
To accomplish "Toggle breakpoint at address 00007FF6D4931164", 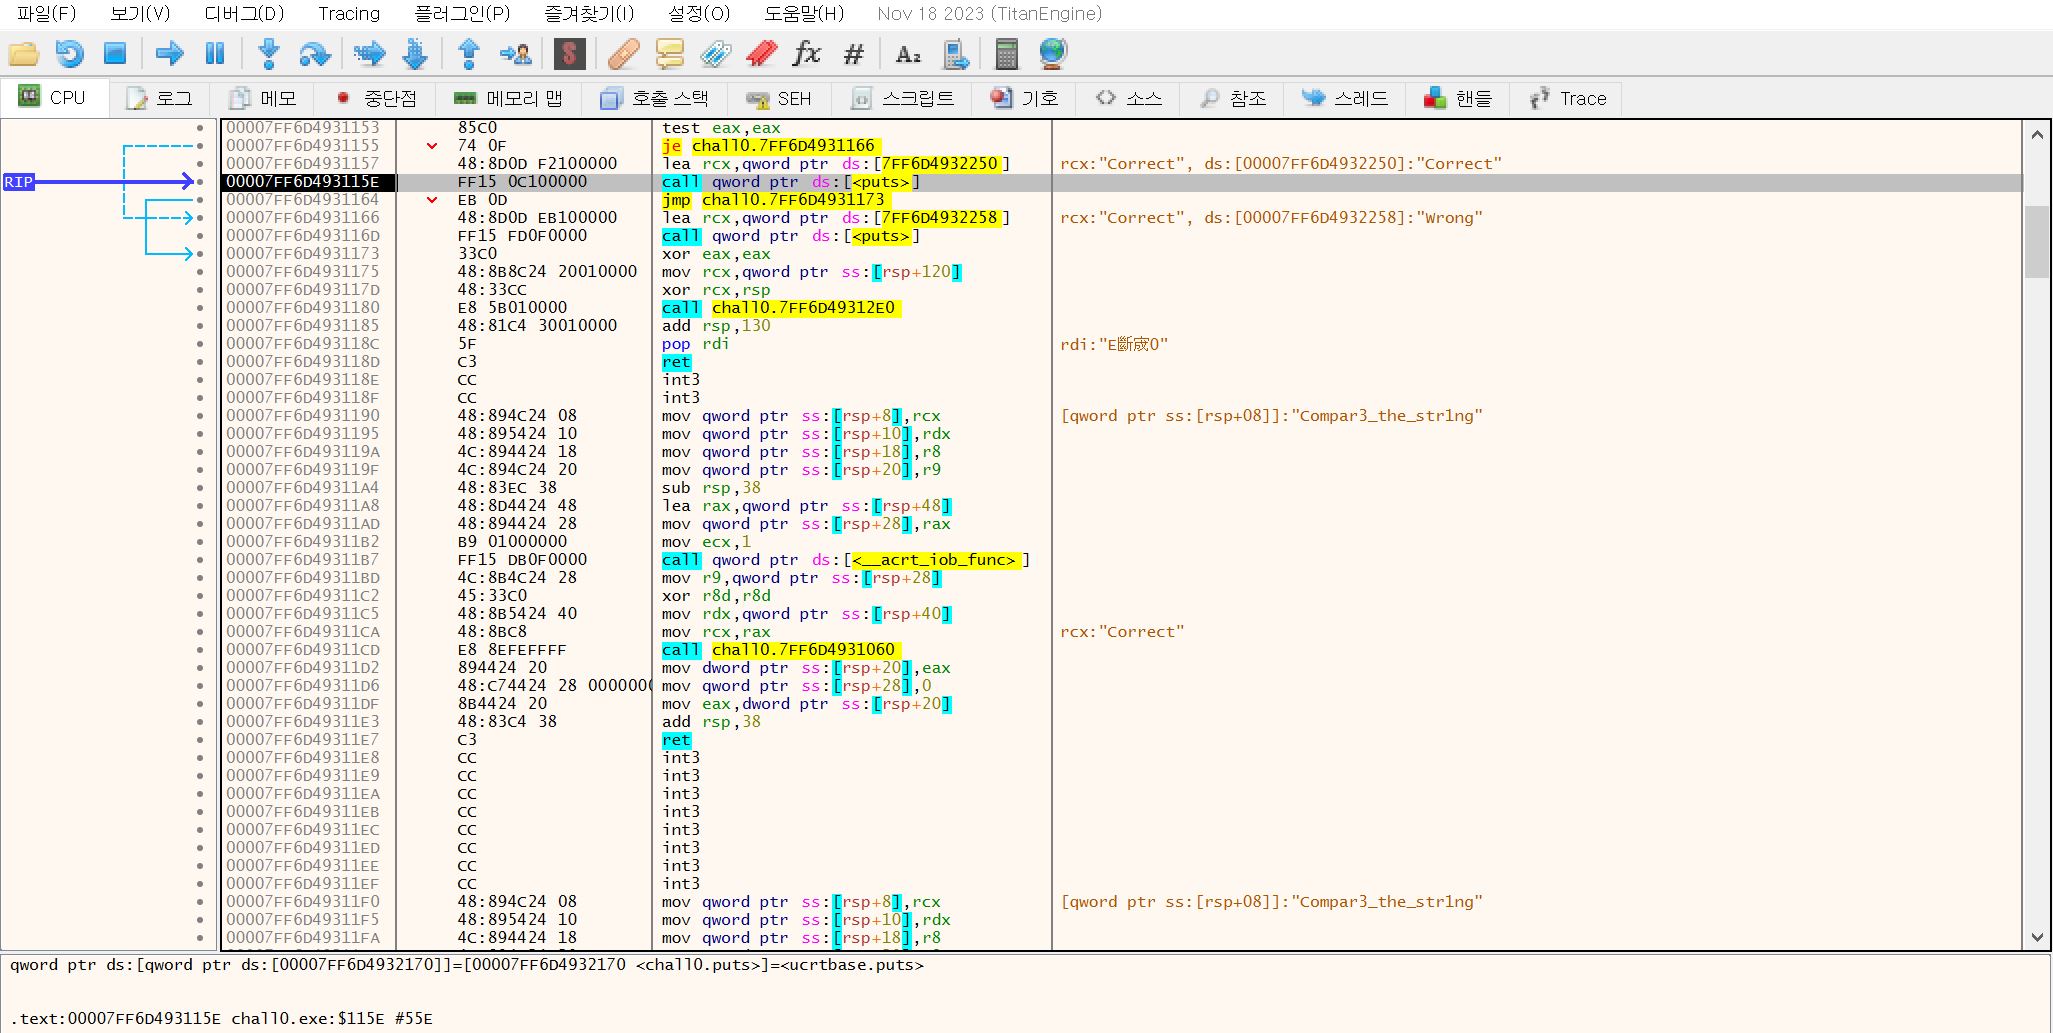I will click(200, 200).
